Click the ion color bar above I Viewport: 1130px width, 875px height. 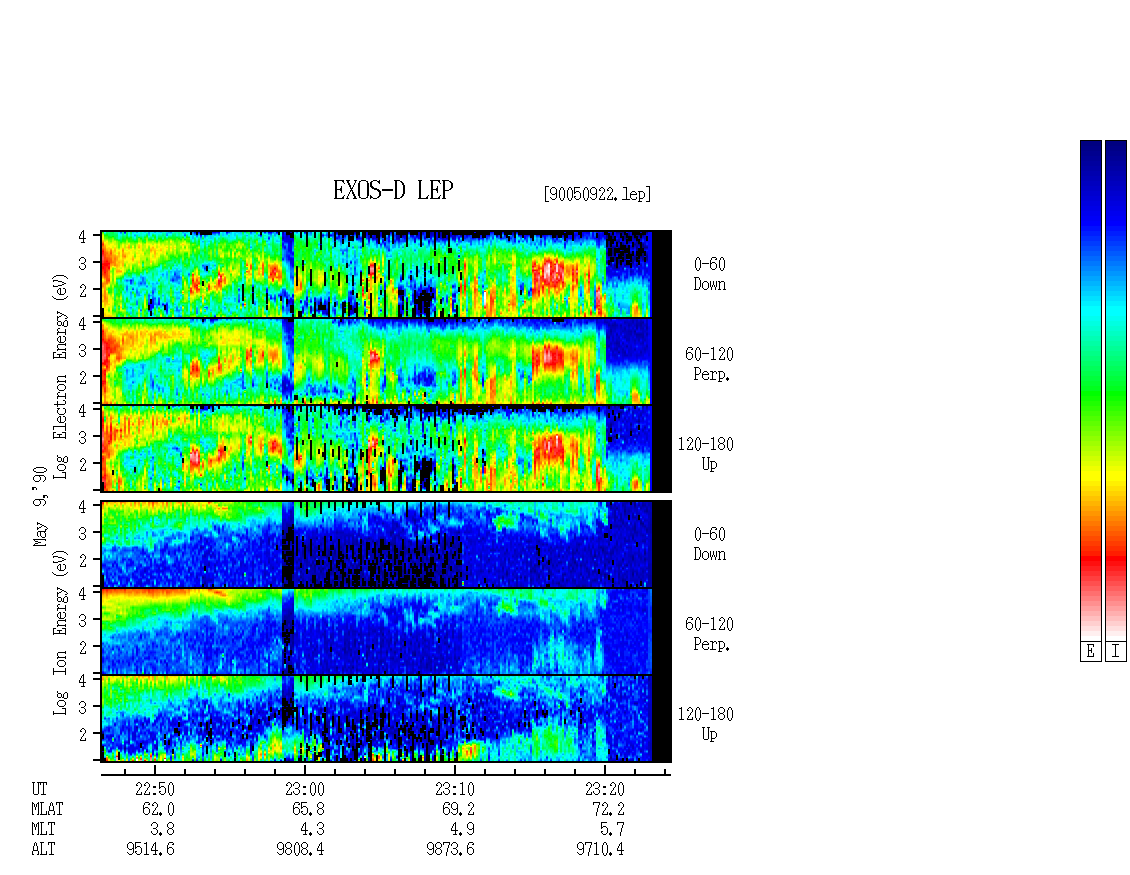pos(1116,390)
